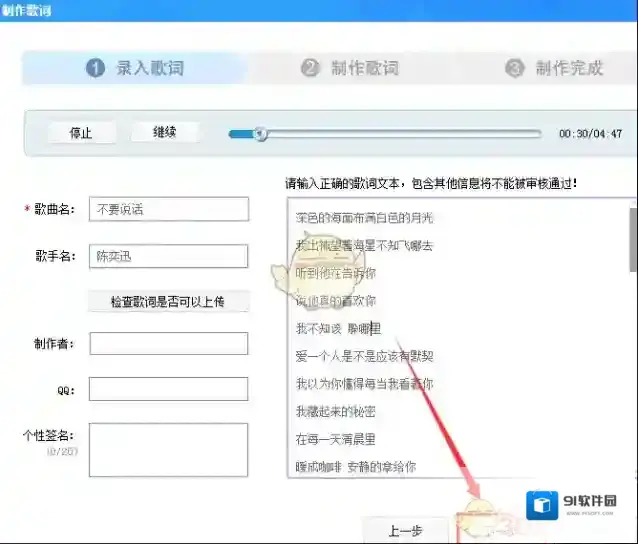This screenshot has height=544, width=638.
Task: Click the 91软件园 logo icon
Action: [x=543, y=506]
